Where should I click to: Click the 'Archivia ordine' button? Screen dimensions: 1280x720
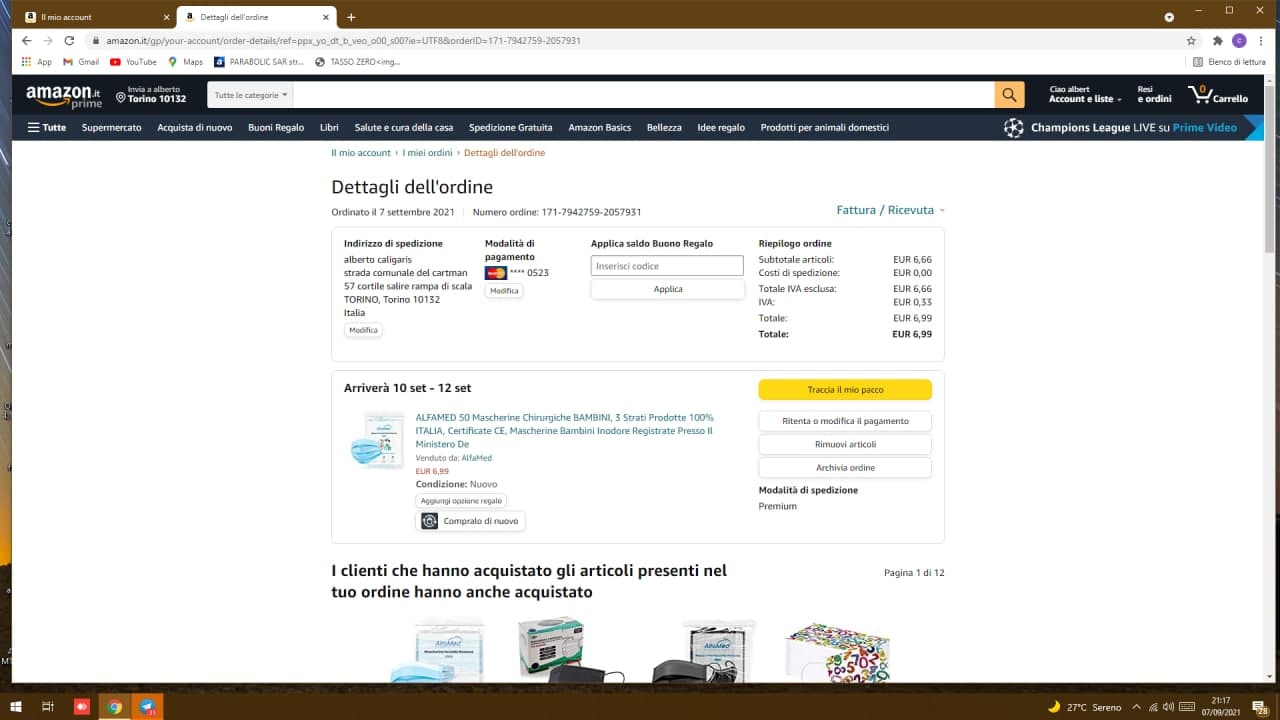[x=845, y=468]
